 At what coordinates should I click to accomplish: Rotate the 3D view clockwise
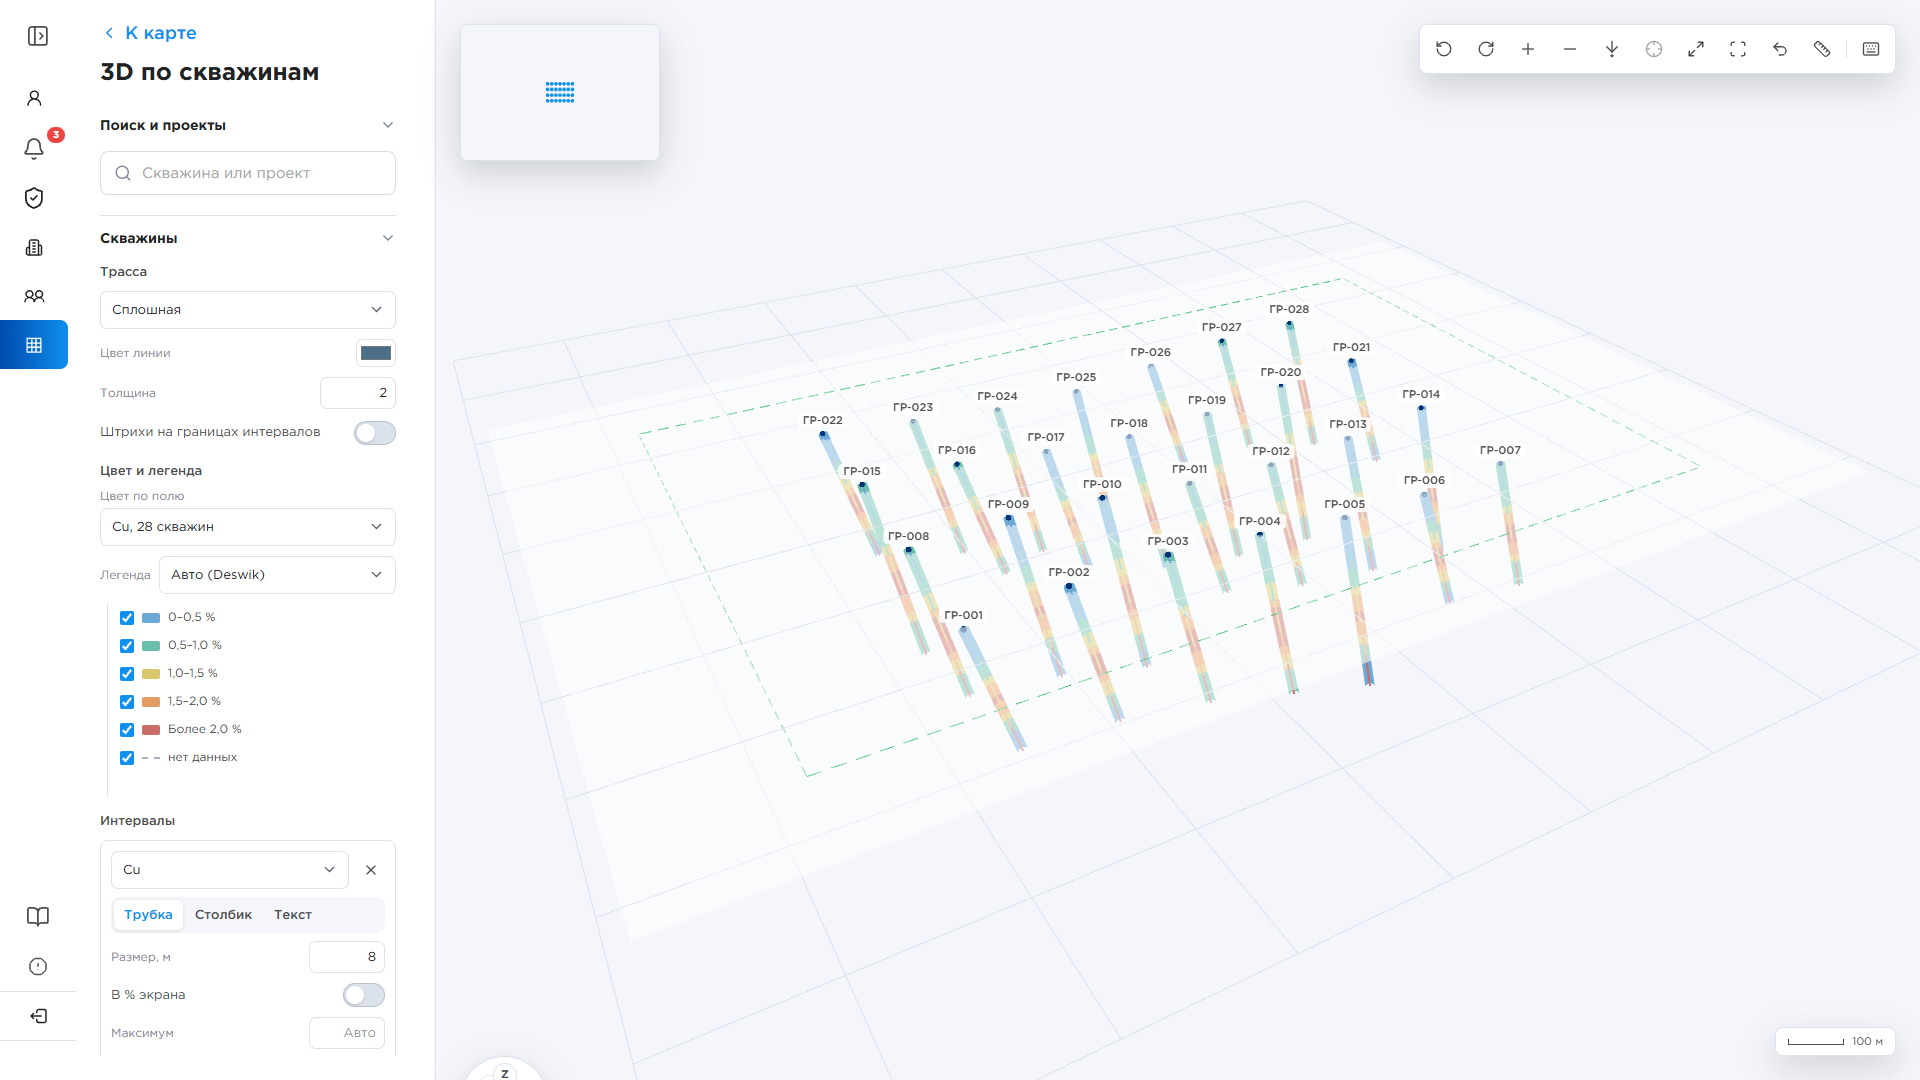(1486, 49)
